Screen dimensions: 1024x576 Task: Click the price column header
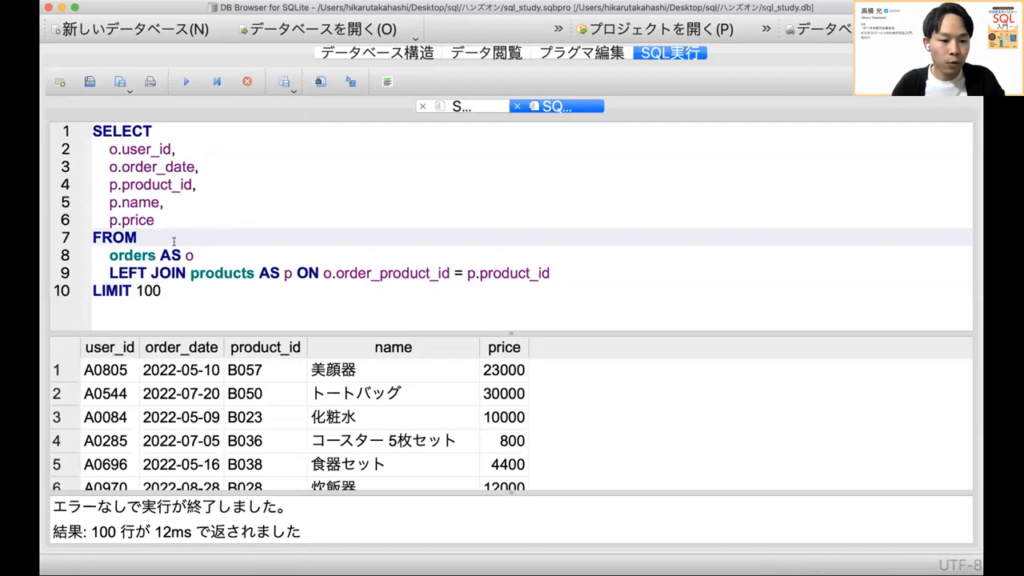[504, 348]
